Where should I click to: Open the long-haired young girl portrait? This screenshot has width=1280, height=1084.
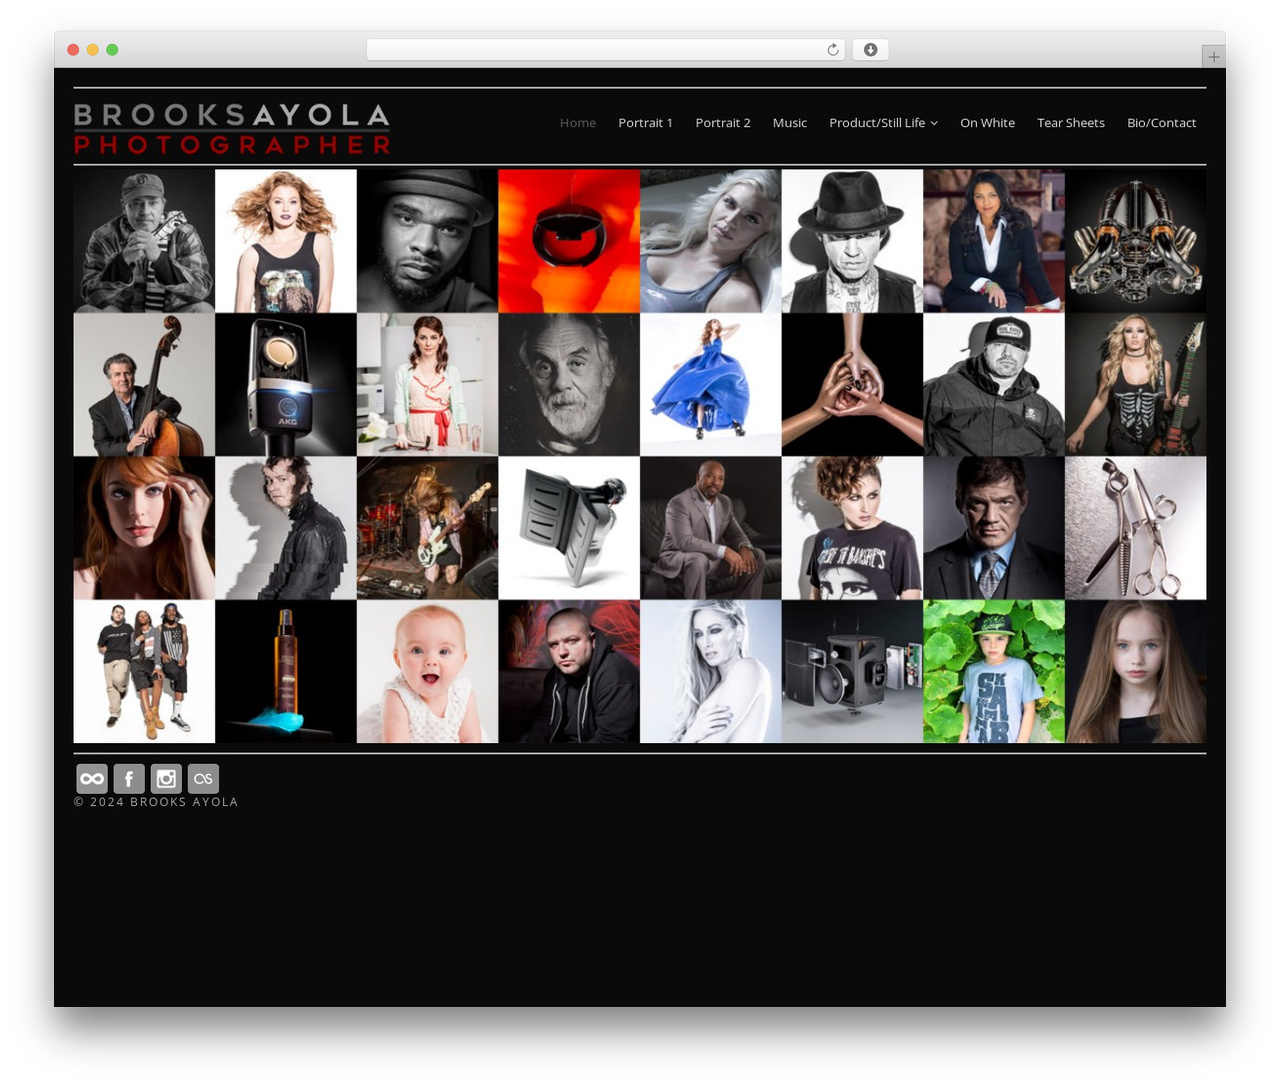pos(1136,672)
